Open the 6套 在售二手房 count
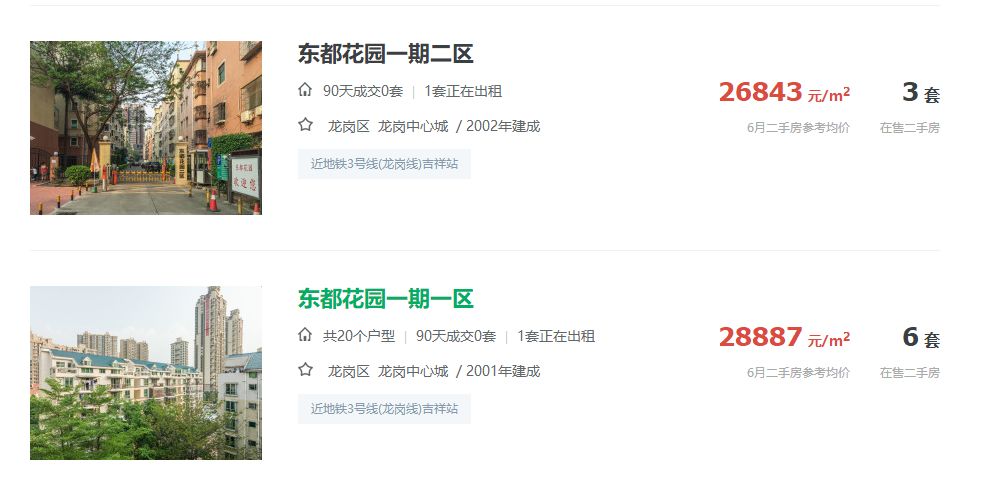Image resolution: width=985 pixels, height=490 pixels. (921, 338)
